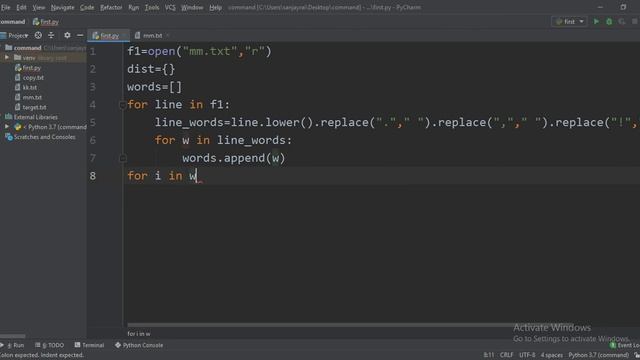The height and width of the screenshot is (360, 640).
Task: Click the fold end marker at line 7
Action: pyautogui.click(x=122, y=158)
